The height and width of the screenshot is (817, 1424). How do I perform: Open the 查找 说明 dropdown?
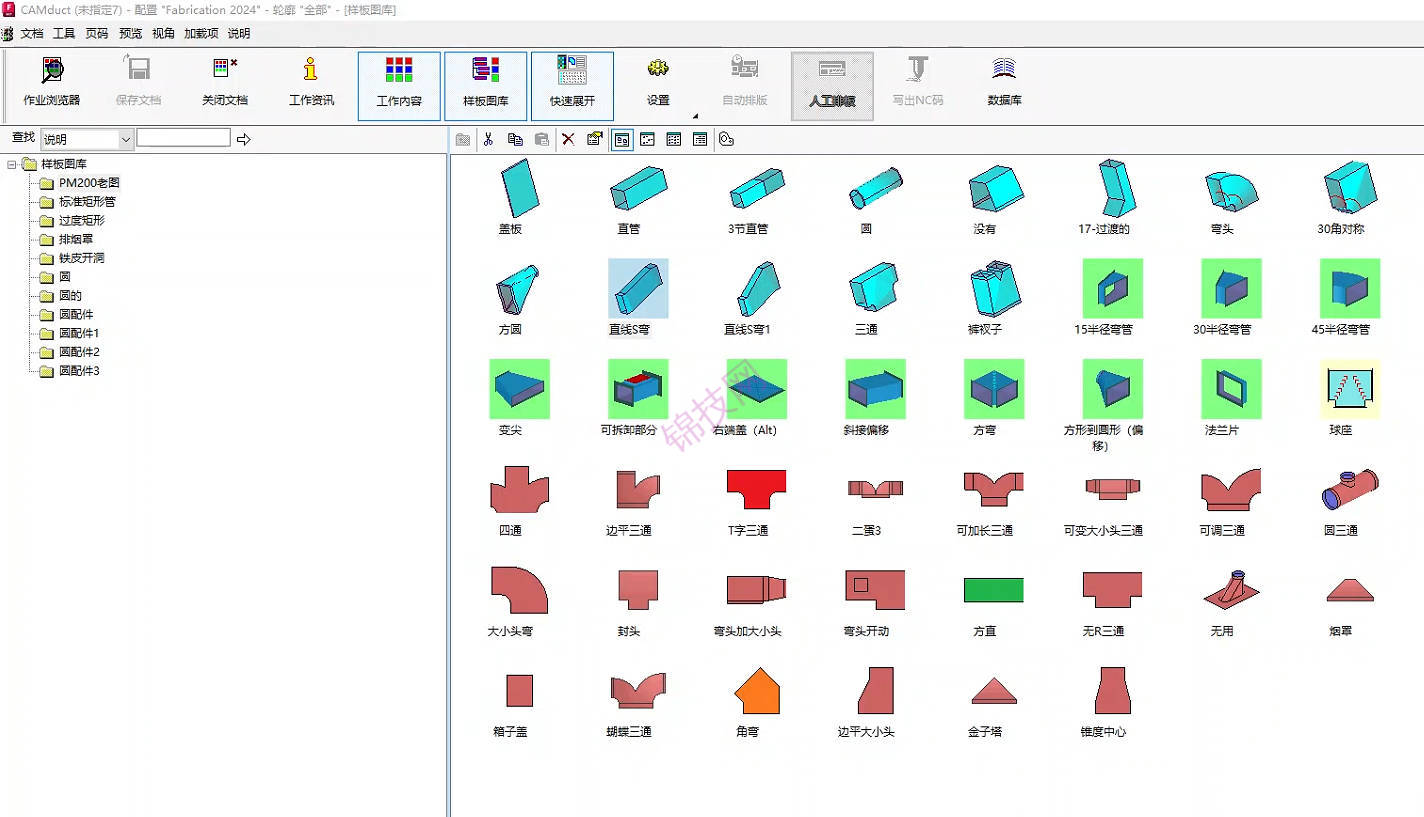125,139
